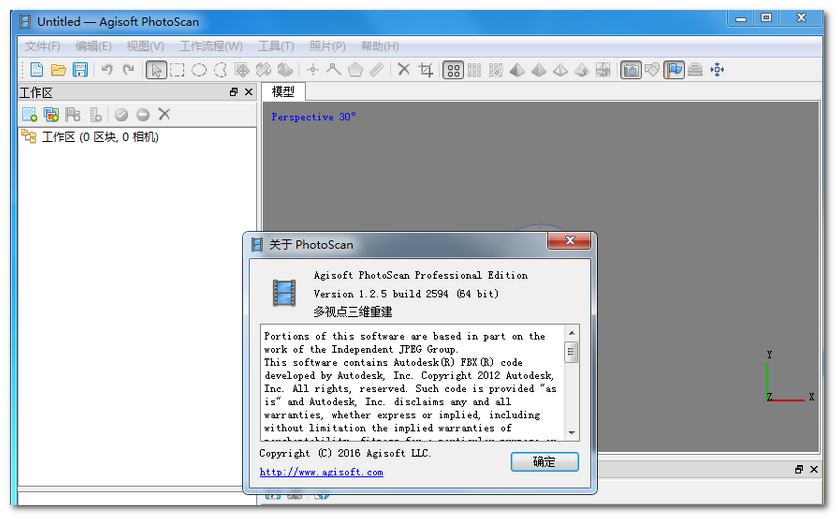Open the http://www.agisoft.com link
Viewport: 835px width, 516px height.
[x=321, y=472]
